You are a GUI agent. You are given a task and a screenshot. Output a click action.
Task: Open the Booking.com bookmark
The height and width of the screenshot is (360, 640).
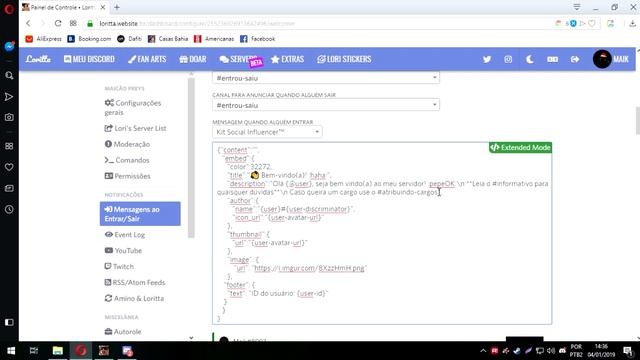pos(89,39)
